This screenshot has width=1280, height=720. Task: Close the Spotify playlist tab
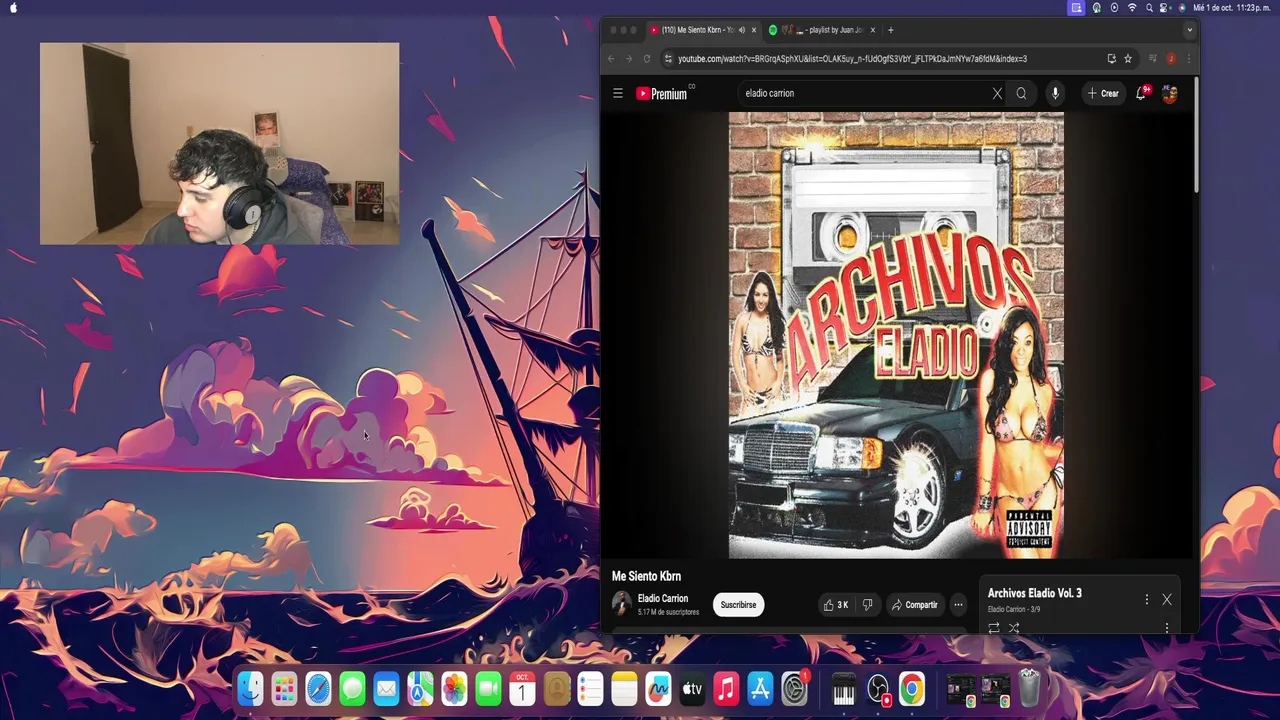point(872,30)
